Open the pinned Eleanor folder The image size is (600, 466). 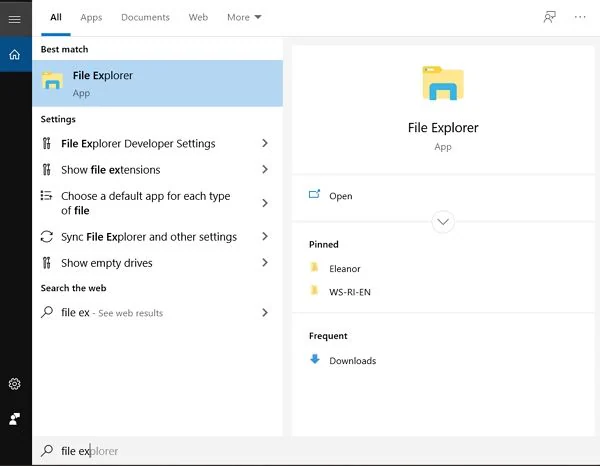coord(344,269)
